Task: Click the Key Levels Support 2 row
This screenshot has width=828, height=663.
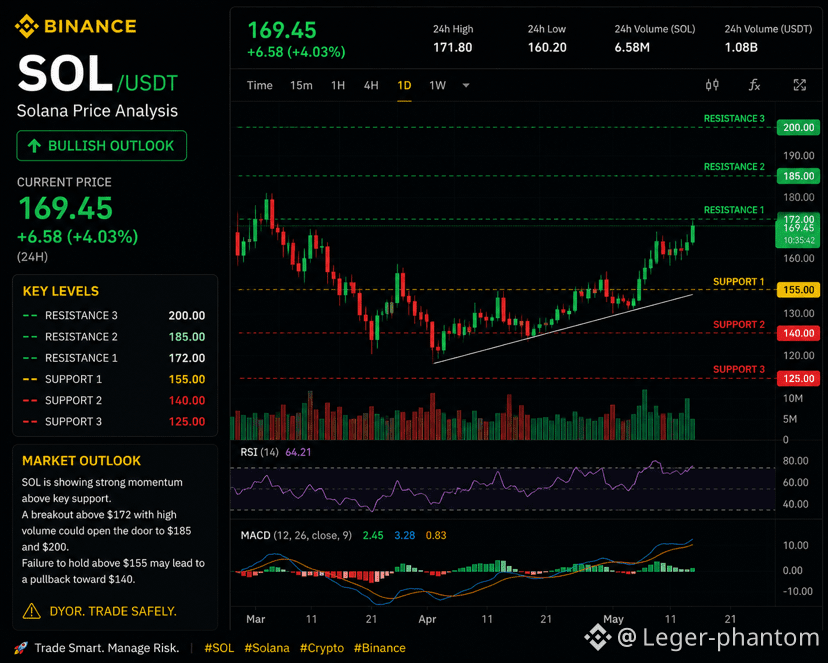Action: [x=114, y=400]
